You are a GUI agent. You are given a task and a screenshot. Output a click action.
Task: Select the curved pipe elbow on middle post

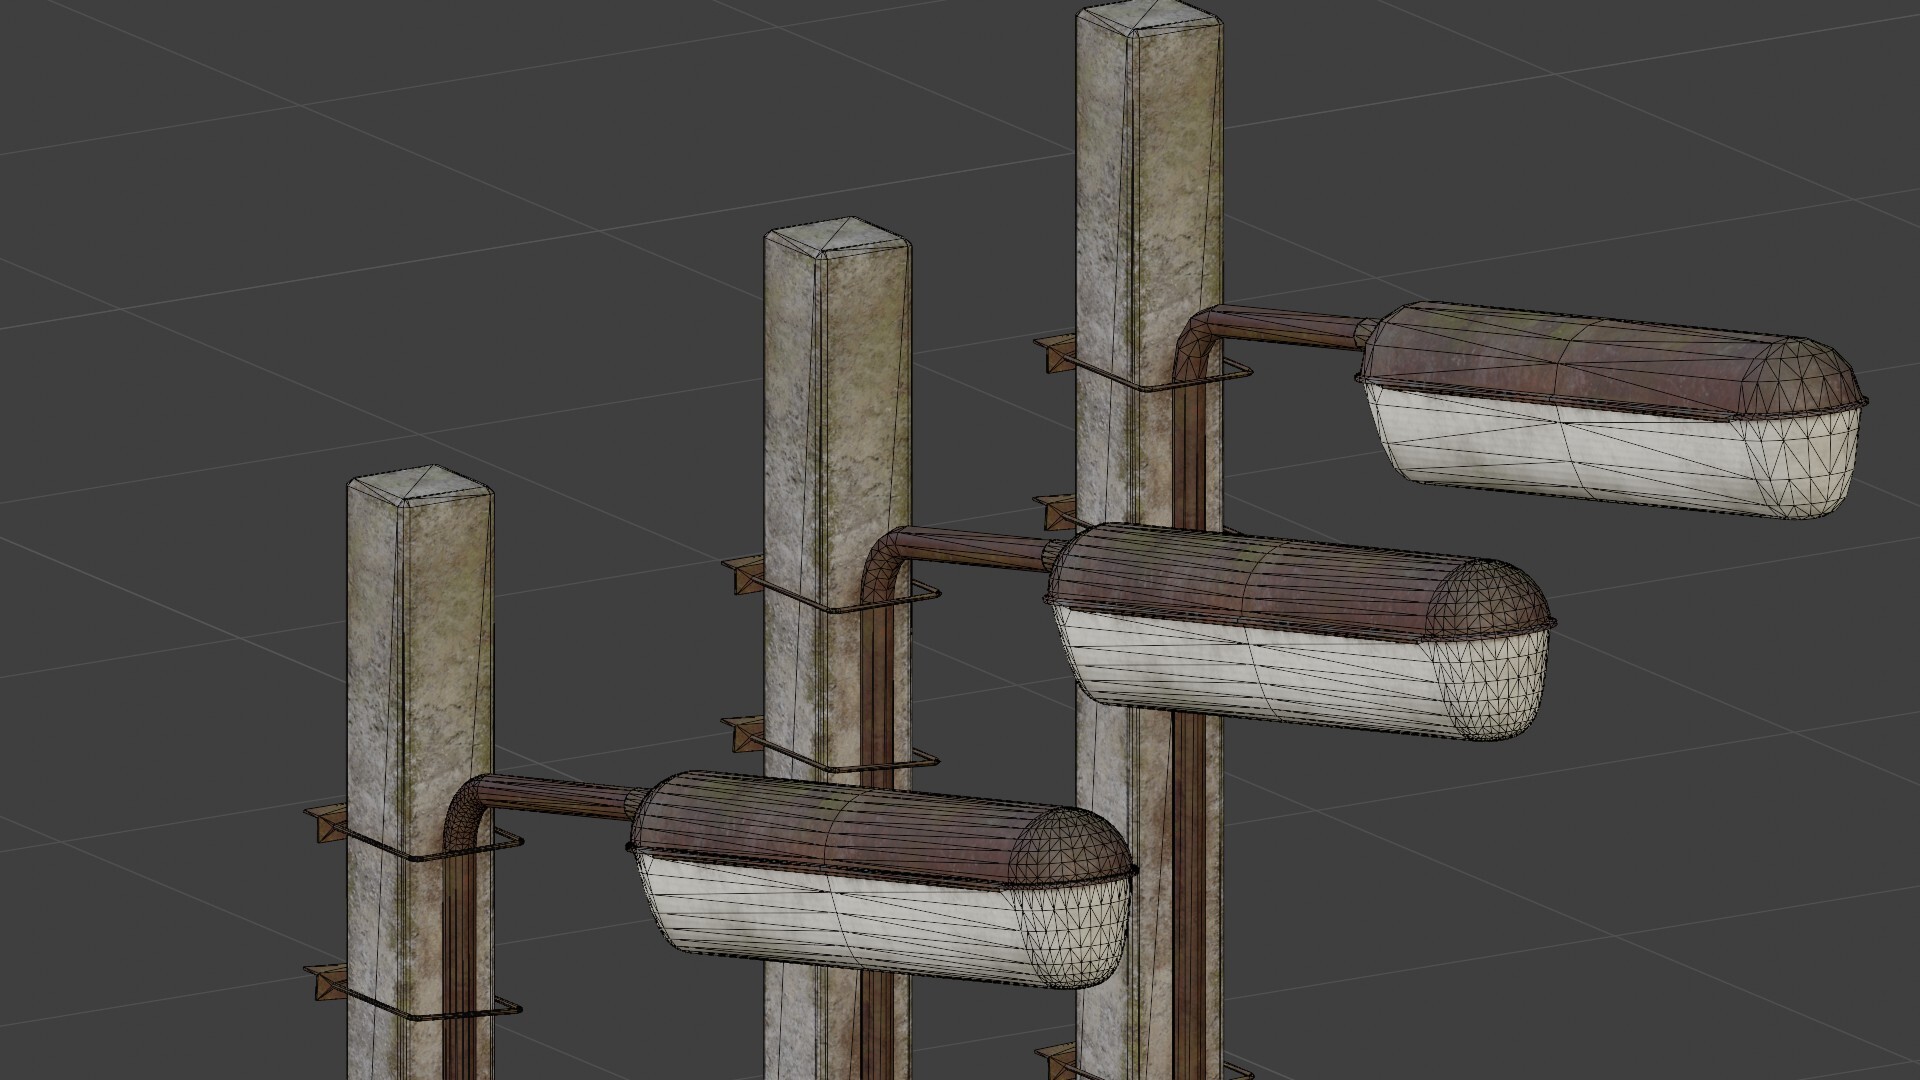coord(882,565)
